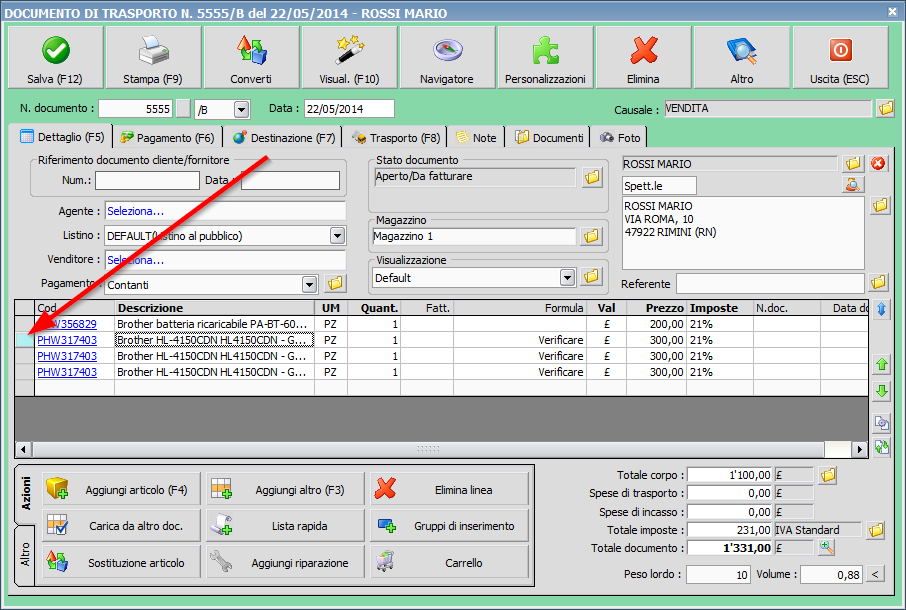906x610 pixels.
Task: Open folder icon beside Visualizzazione dropdown
Action: [x=592, y=277]
